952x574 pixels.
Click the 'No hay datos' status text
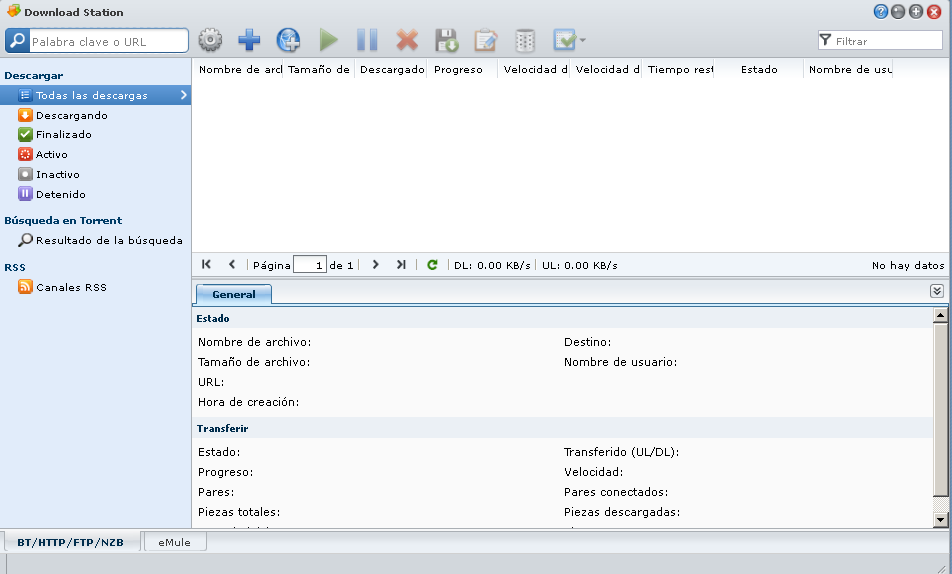click(908, 265)
